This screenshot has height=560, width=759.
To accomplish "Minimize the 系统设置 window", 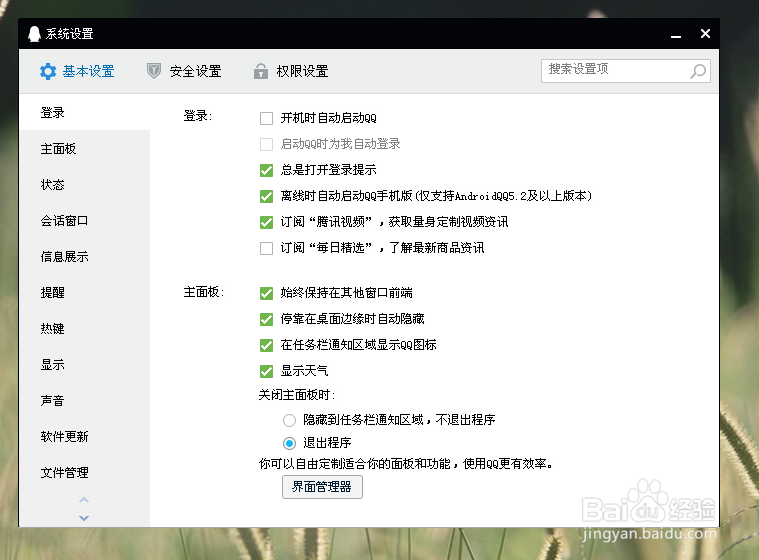I will click(x=676, y=36).
